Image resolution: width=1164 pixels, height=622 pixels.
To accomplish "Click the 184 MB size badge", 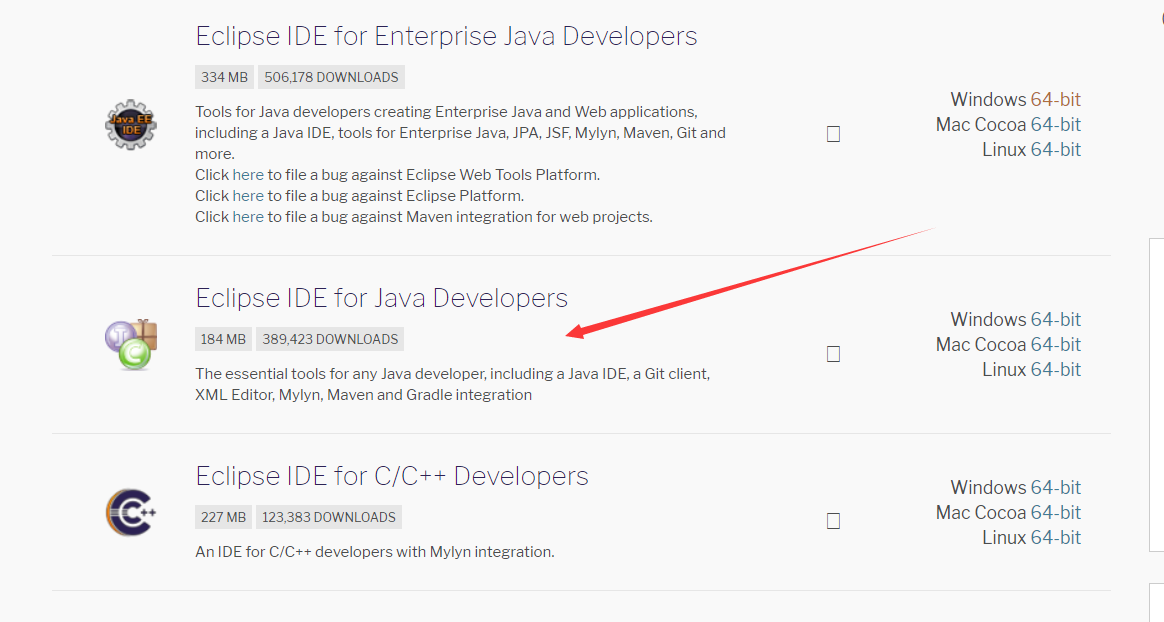I will click(223, 339).
